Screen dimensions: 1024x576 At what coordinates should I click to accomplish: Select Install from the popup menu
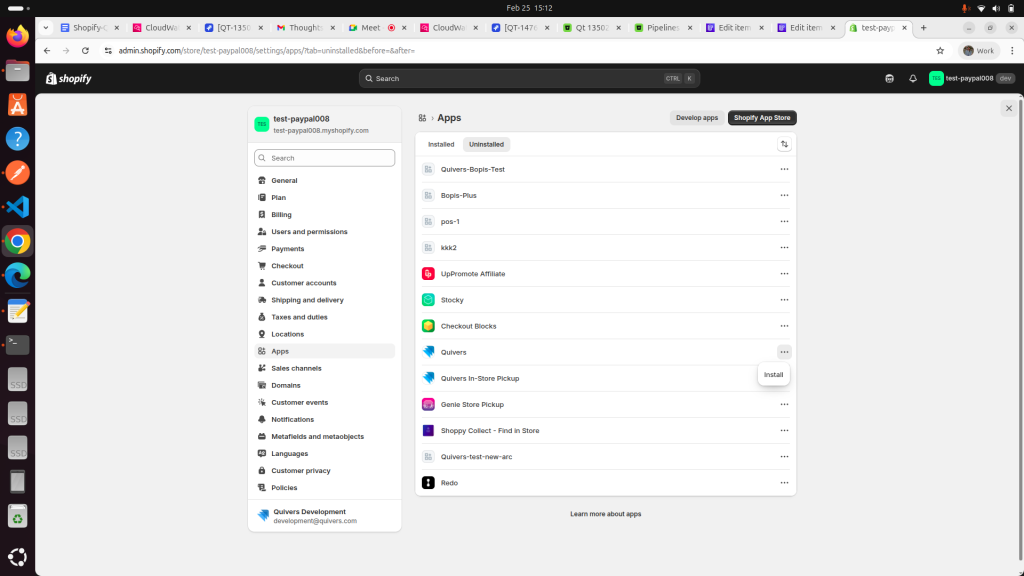click(x=773, y=375)
